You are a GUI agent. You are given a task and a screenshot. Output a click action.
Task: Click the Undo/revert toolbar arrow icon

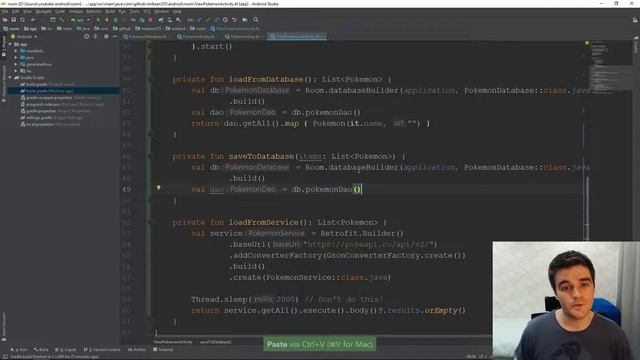pyautogui.click(x=234, y=20)
